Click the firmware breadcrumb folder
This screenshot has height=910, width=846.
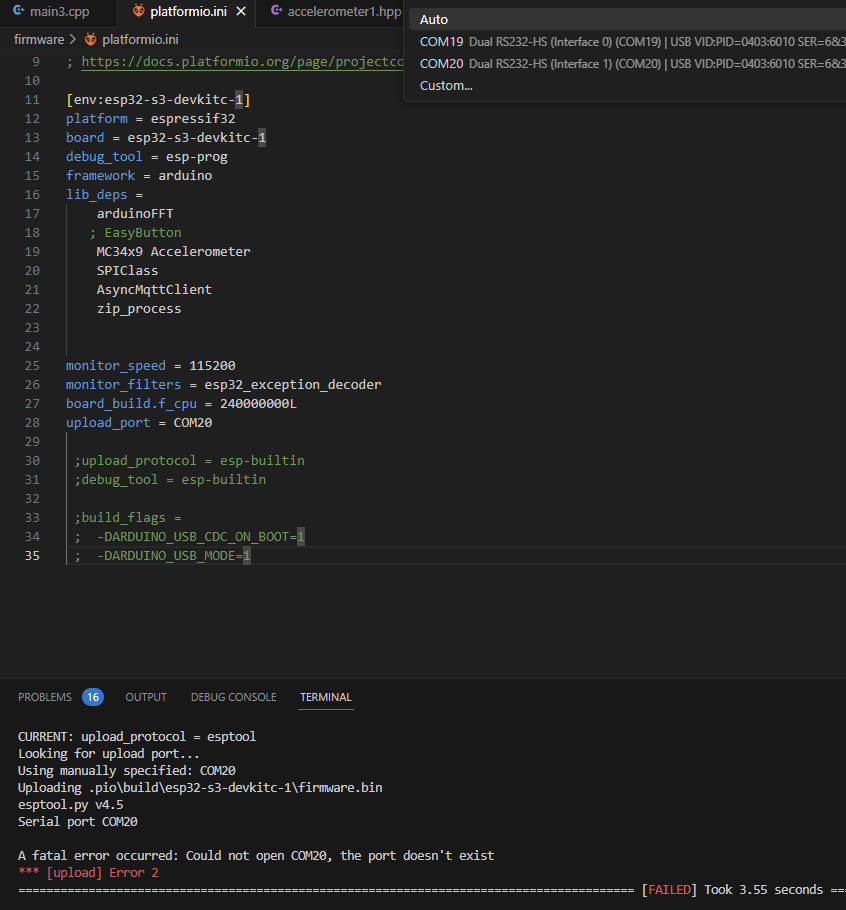(39, 39)
